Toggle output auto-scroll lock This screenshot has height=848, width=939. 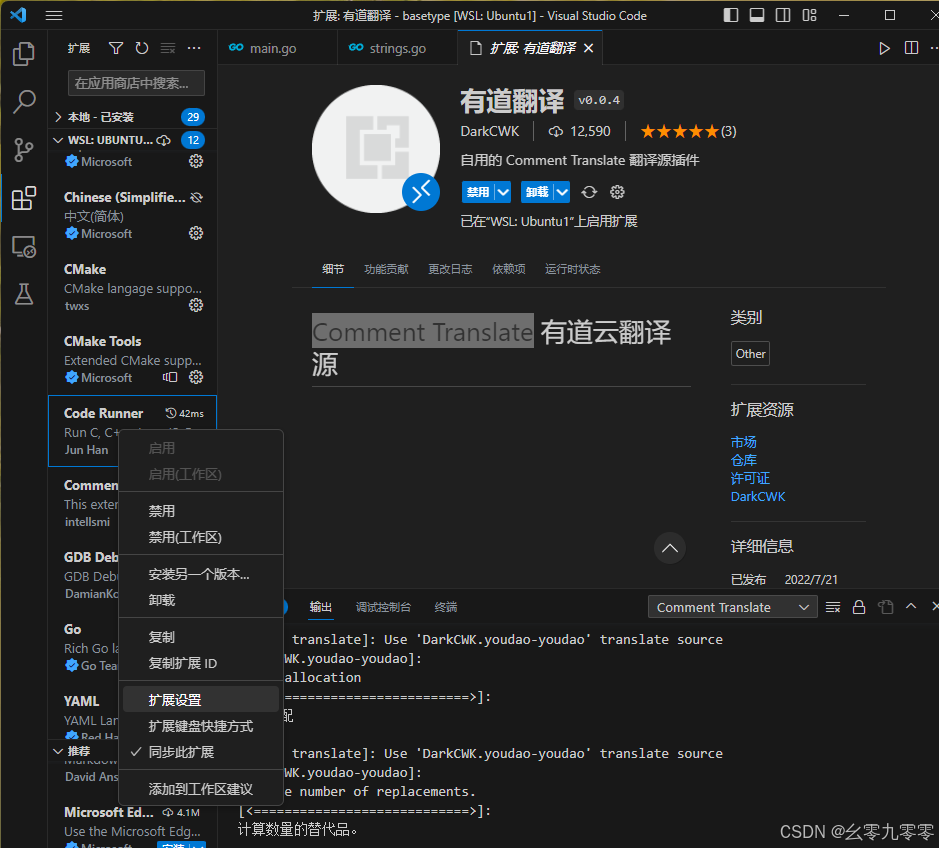pos(859,607)
